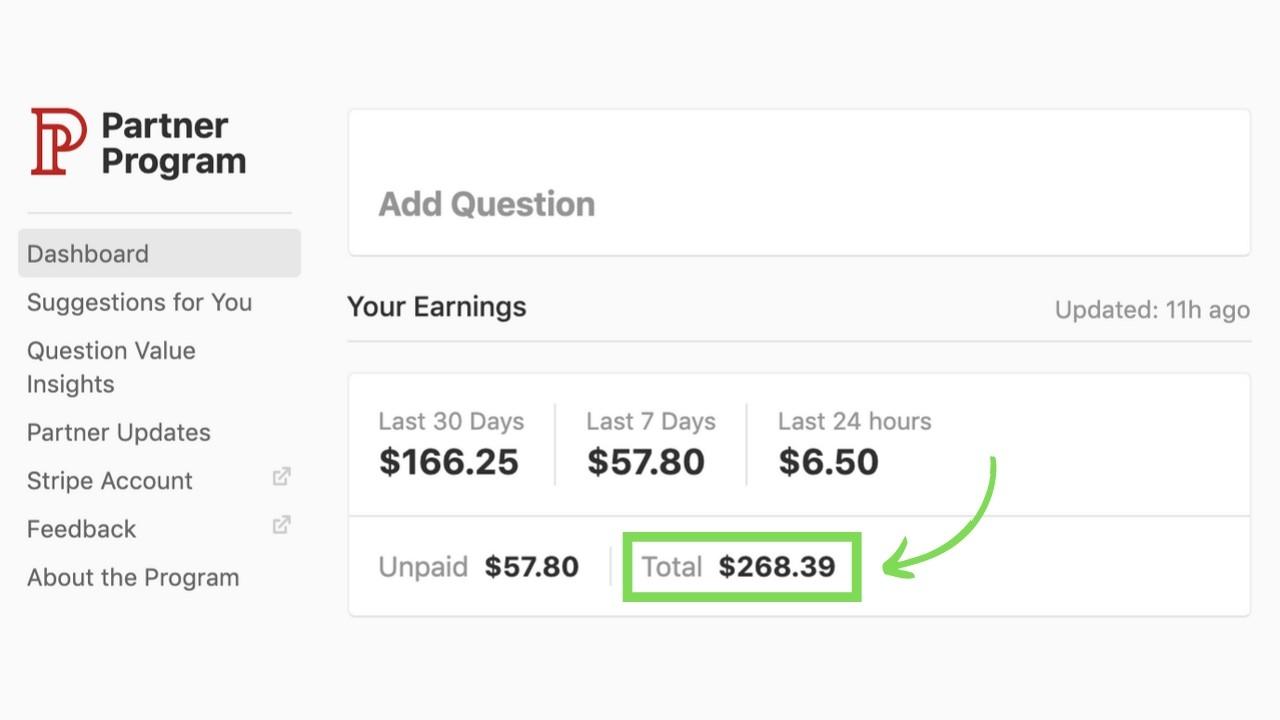
Task: Open the Stripe Account link
Action: 110,480
